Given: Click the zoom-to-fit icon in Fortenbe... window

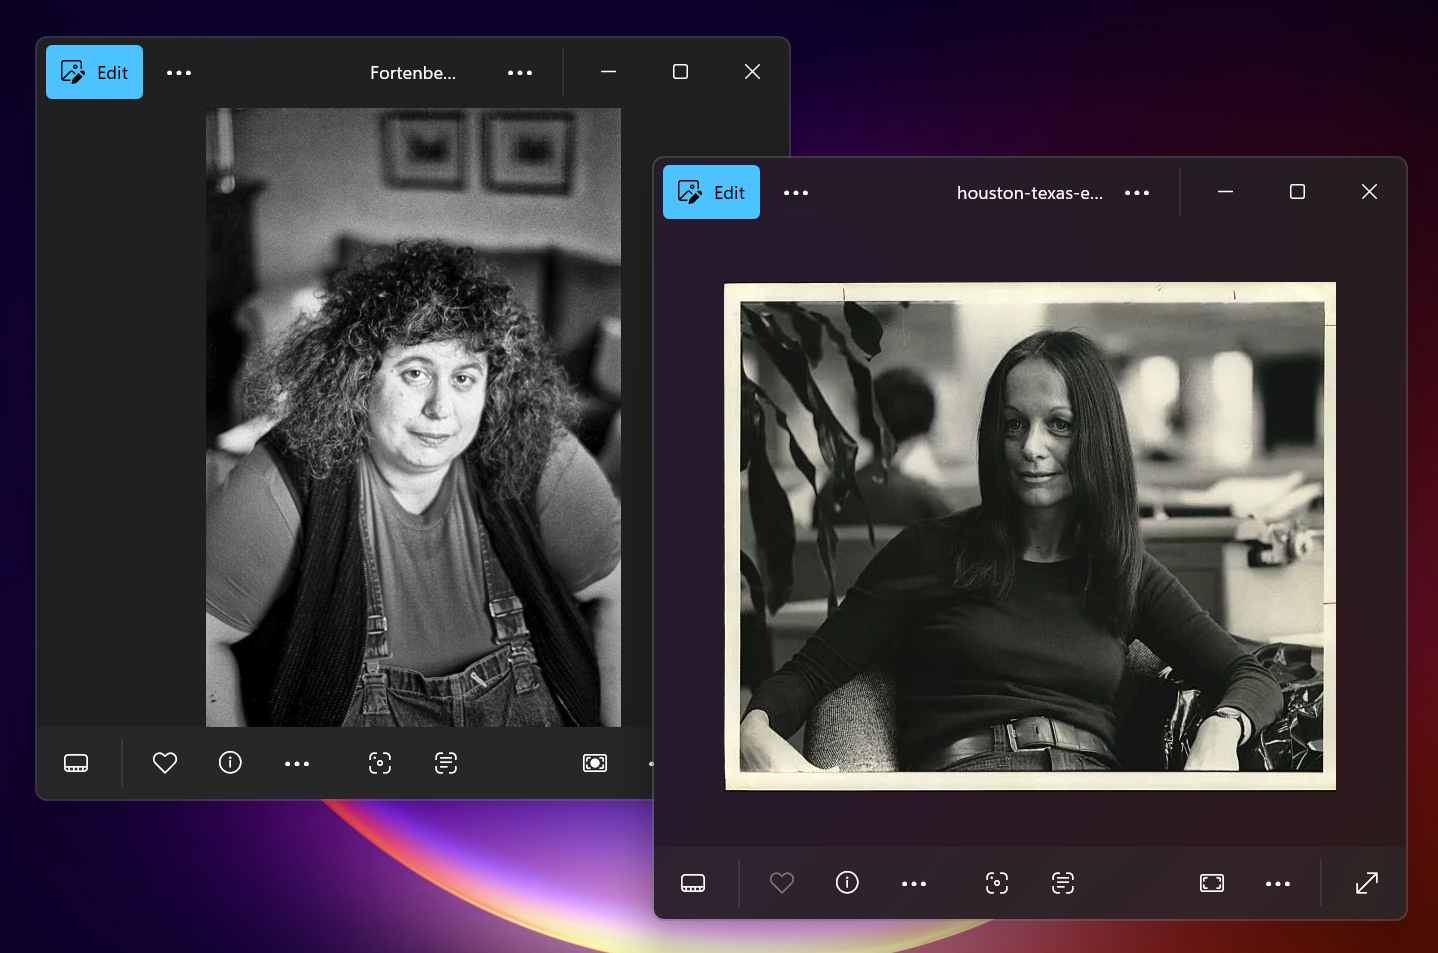Looking at the screenshot, I should tap(595, 763).
